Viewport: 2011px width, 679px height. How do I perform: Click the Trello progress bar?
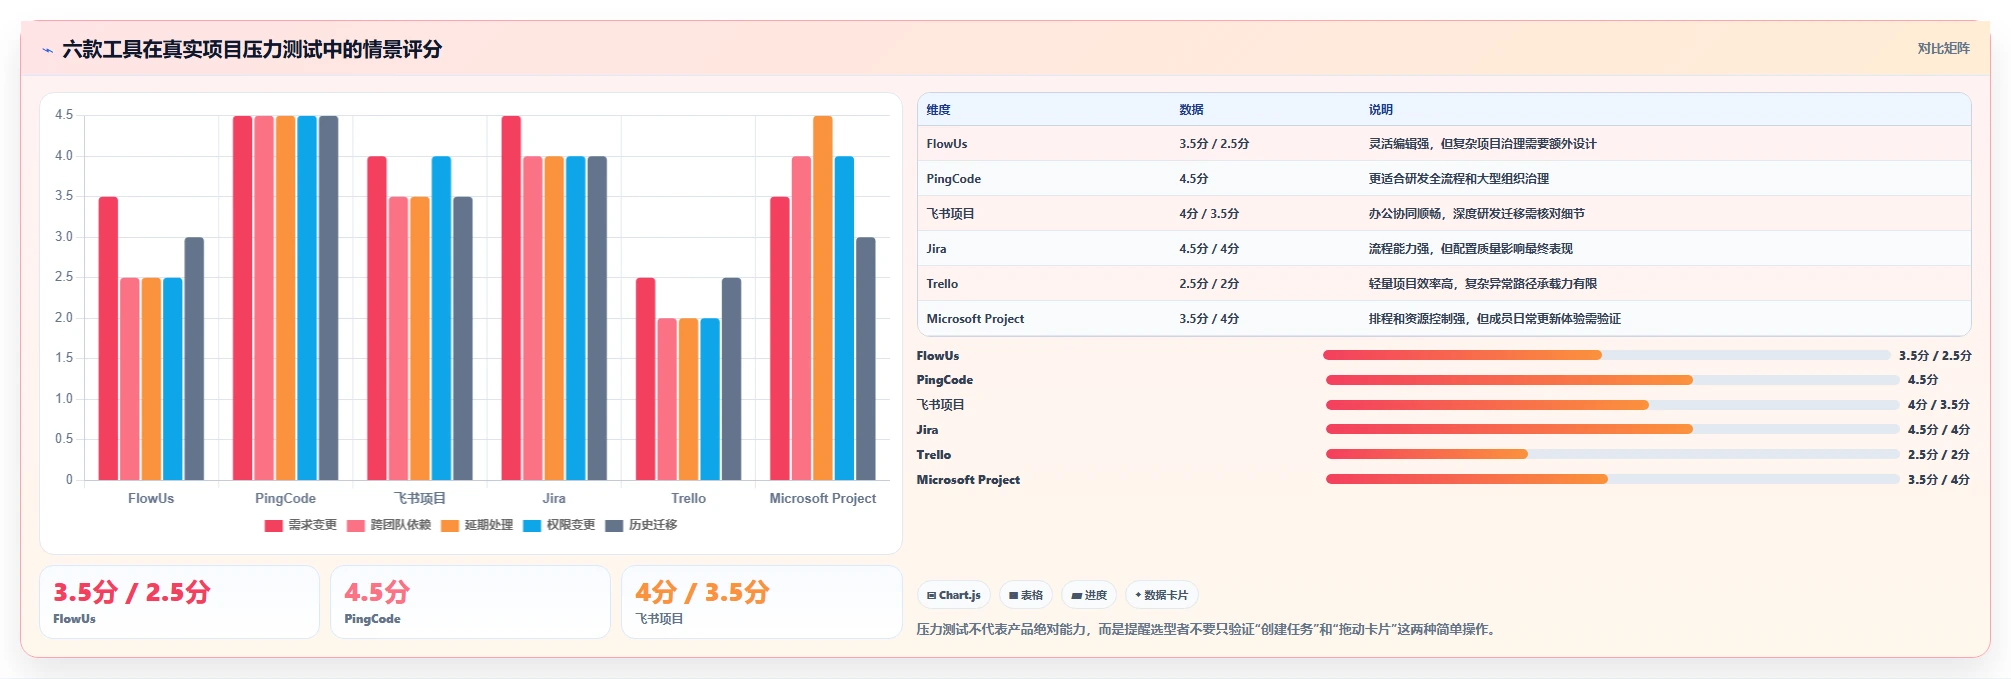click(x=1612, y=454)
